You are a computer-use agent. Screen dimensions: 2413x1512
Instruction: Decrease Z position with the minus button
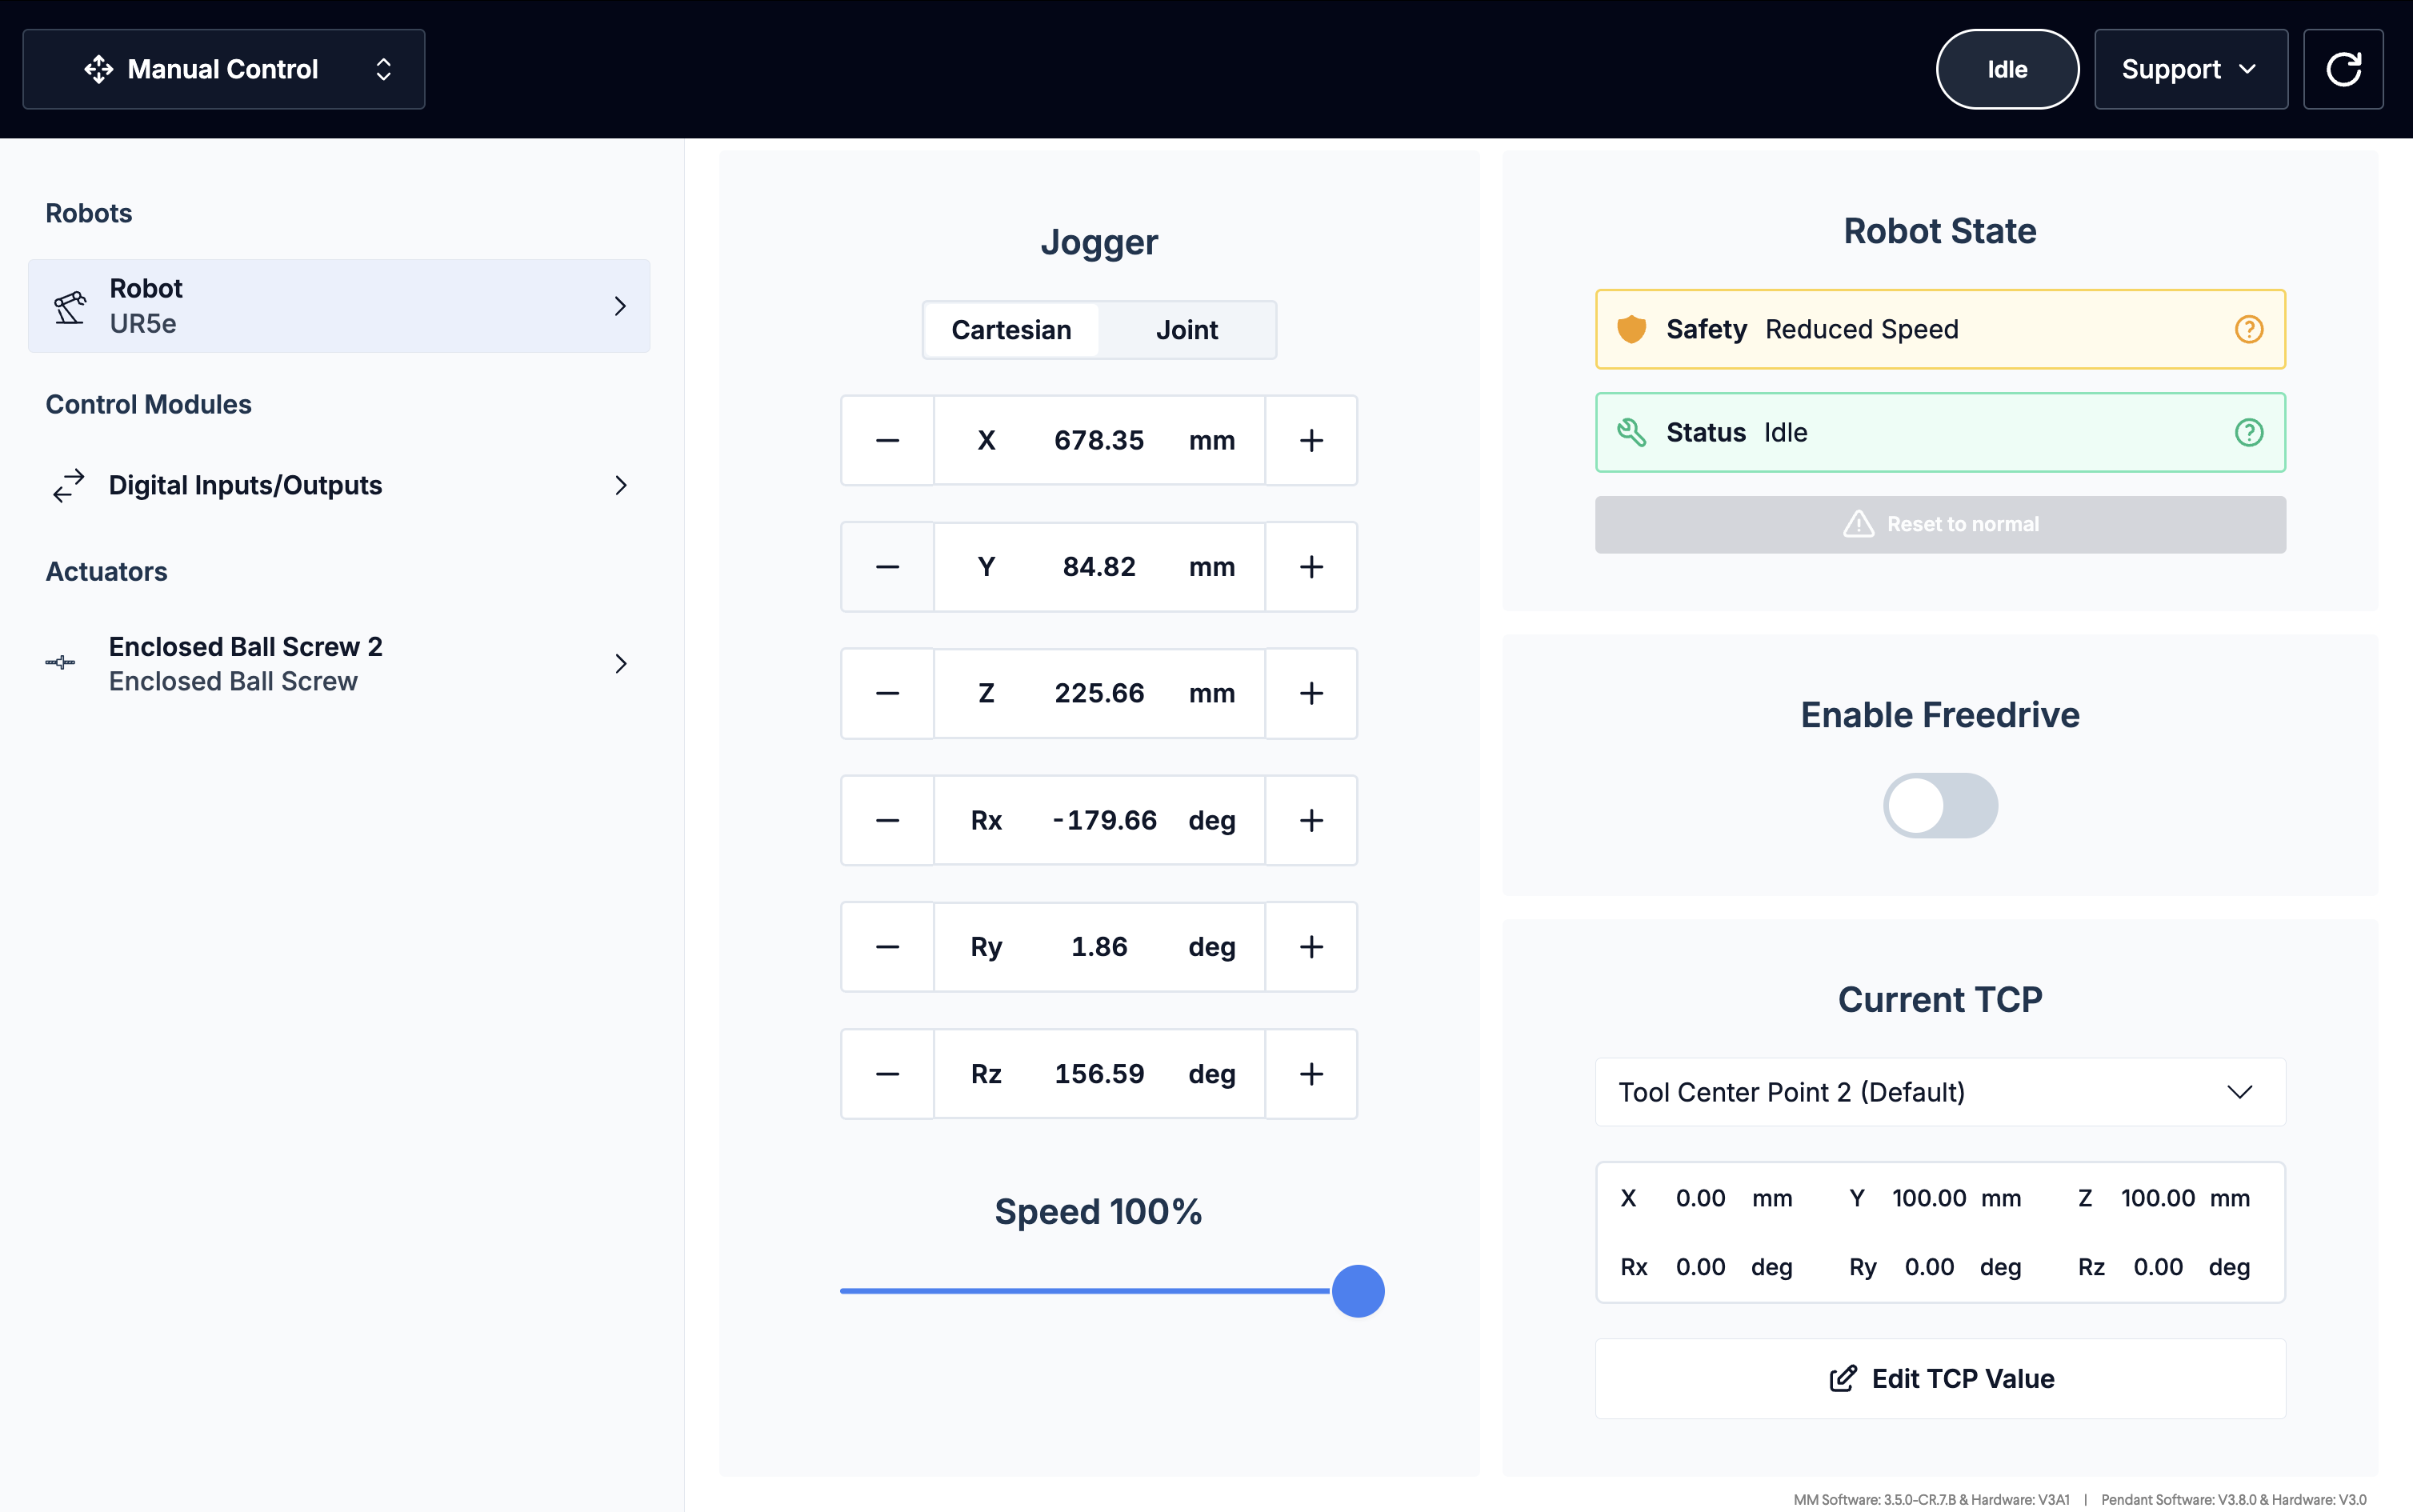click(887, 694)
